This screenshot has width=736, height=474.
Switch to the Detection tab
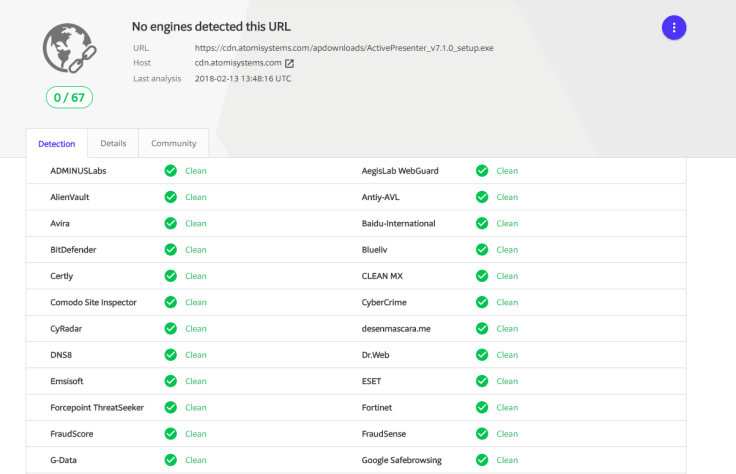(57, 144)
